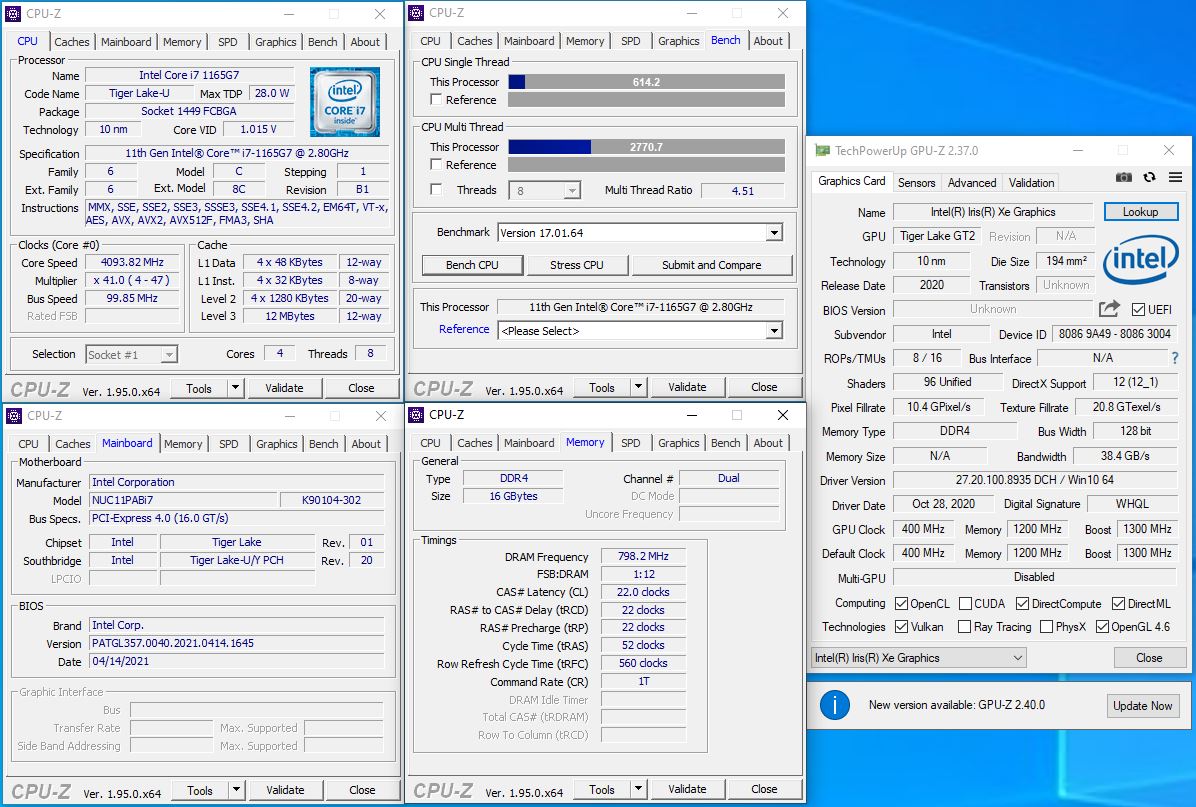
Task: Click Bench CPU button
Action: [472, 265]
